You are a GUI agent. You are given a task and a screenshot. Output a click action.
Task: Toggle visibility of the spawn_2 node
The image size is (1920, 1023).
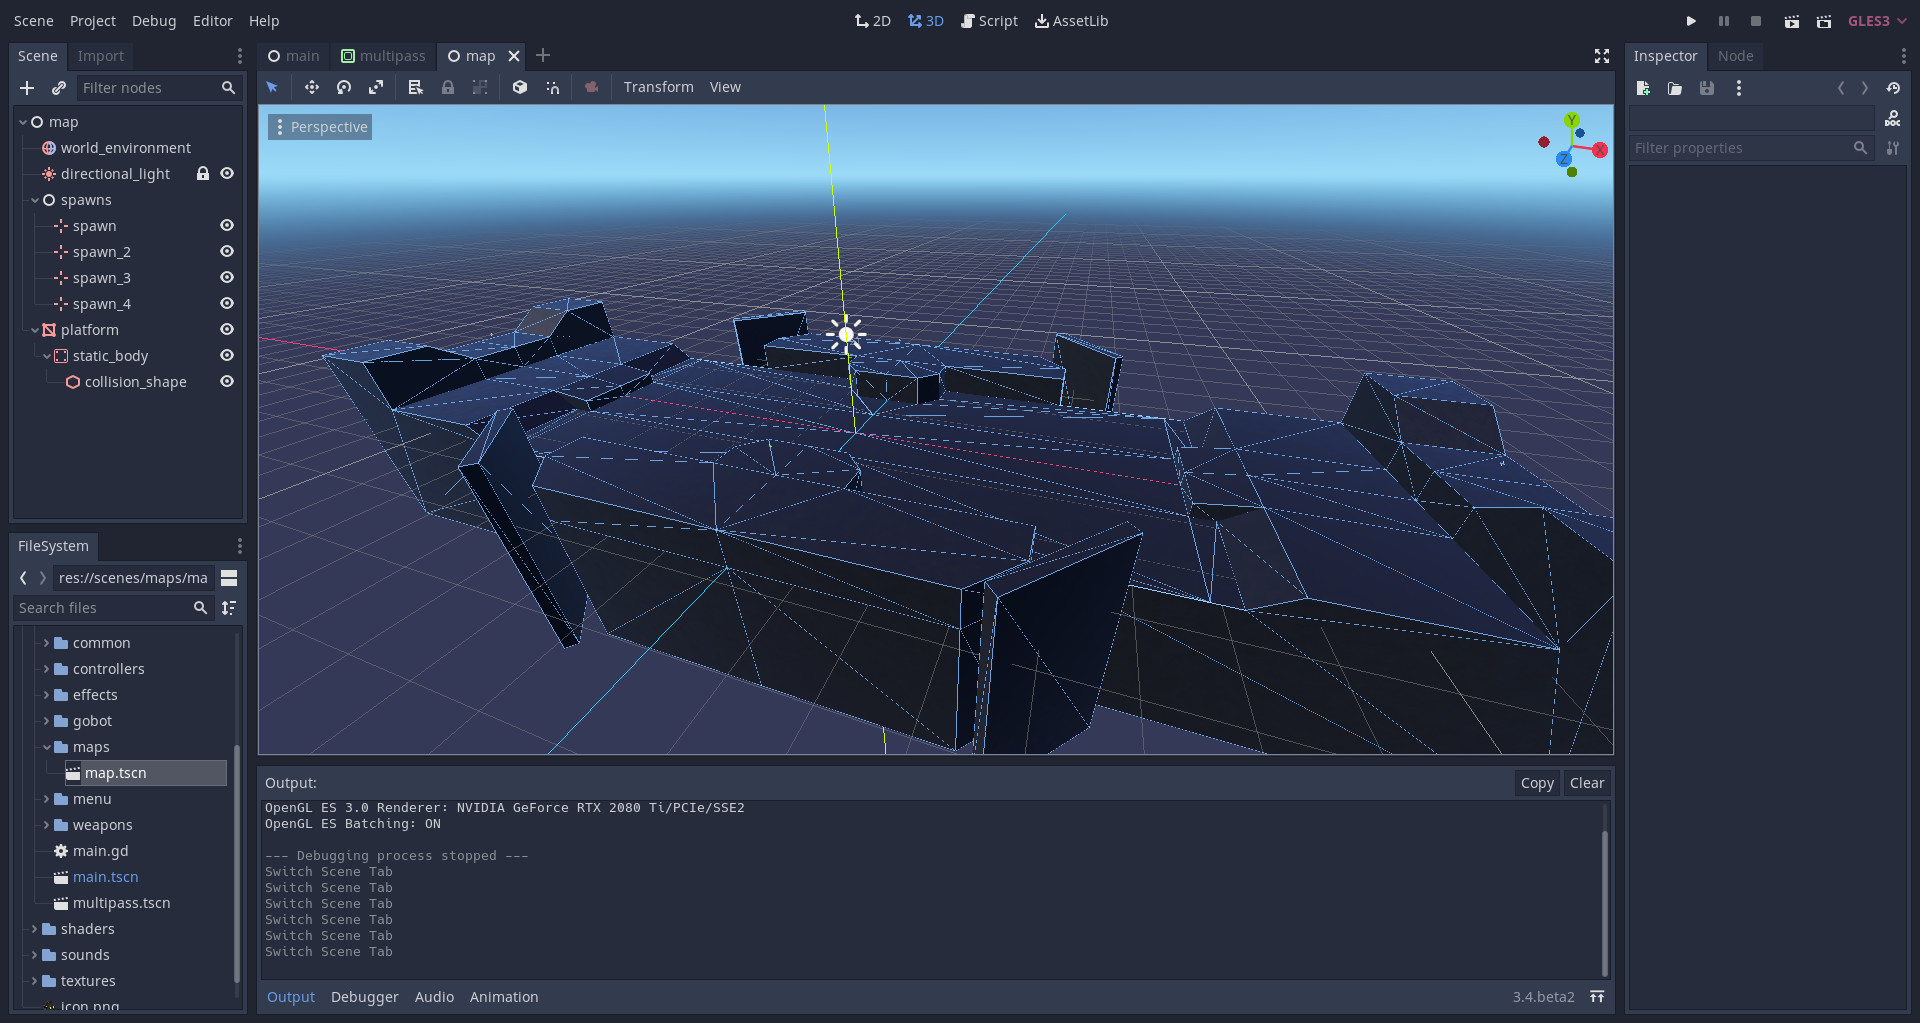click(x=227, y=251)
